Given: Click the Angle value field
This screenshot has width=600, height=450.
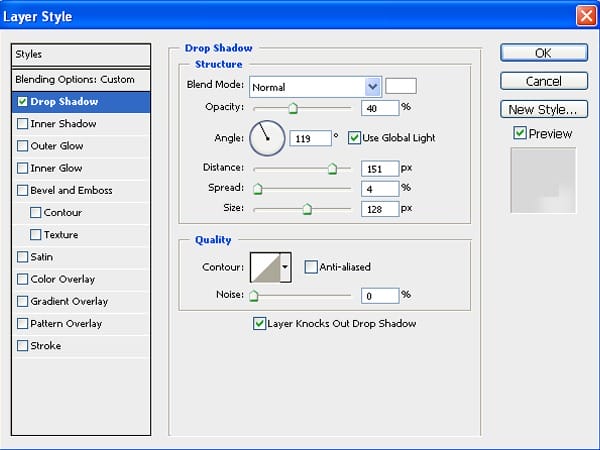Looking at the screenshot, I should pos(310,138).
